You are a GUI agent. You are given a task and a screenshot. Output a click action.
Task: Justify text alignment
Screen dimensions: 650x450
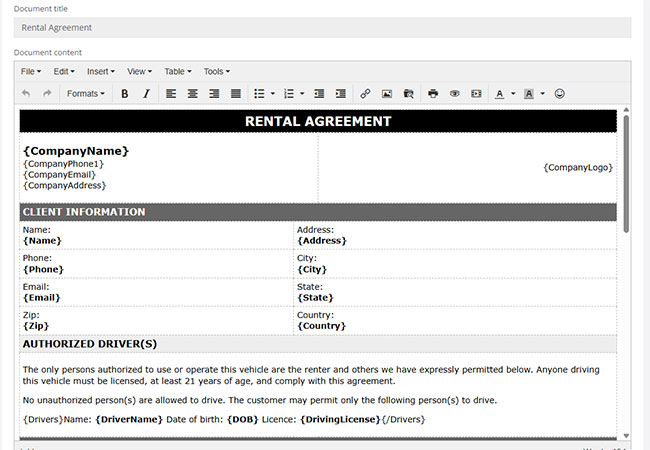pyautogui.click(x=235, y=94)
